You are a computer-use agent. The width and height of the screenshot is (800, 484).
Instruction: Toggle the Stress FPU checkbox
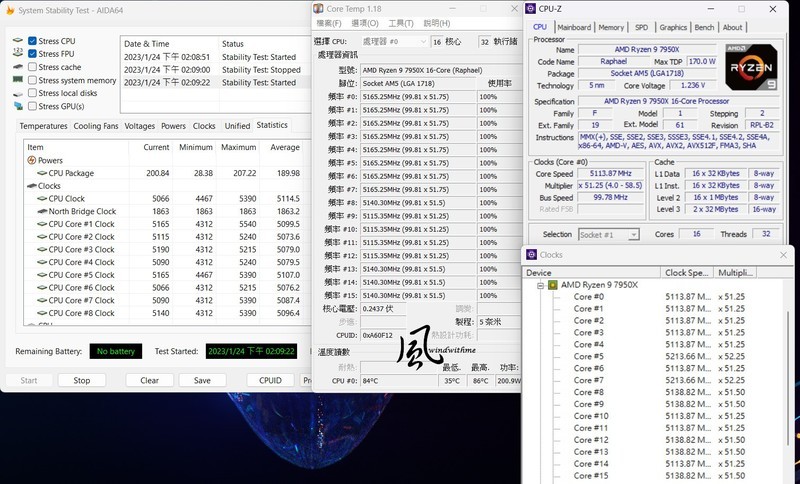(x=32, y=54)
